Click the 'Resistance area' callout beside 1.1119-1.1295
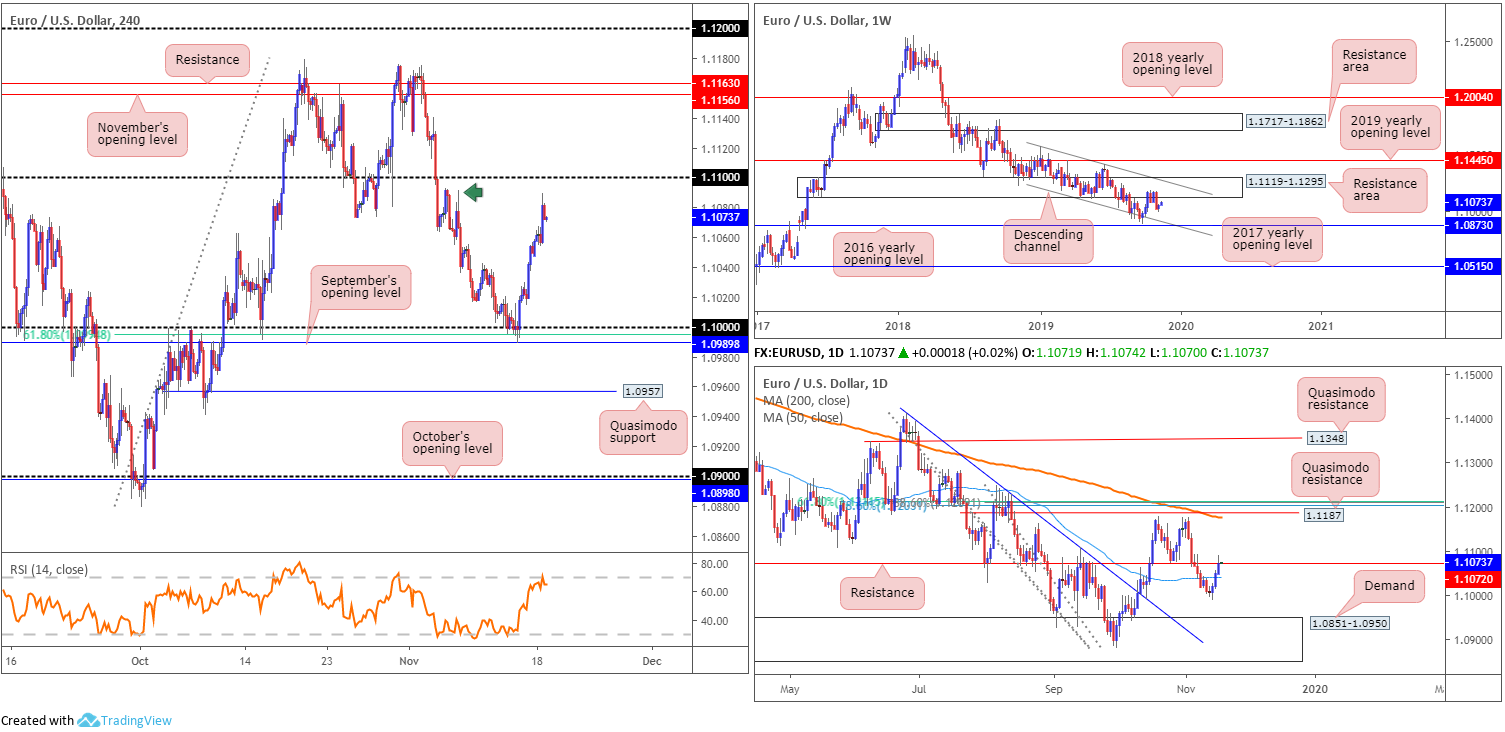The image size is (1505, 732). point(1384,190)
